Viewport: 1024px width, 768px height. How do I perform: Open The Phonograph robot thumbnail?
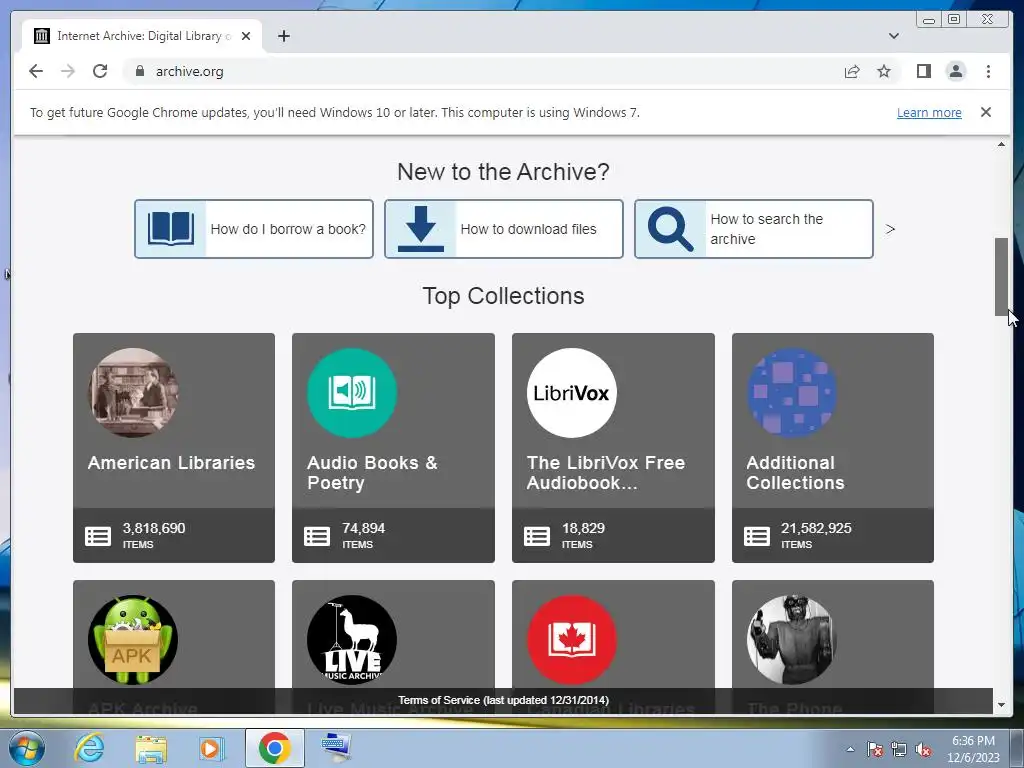click(x=792, y=639)
